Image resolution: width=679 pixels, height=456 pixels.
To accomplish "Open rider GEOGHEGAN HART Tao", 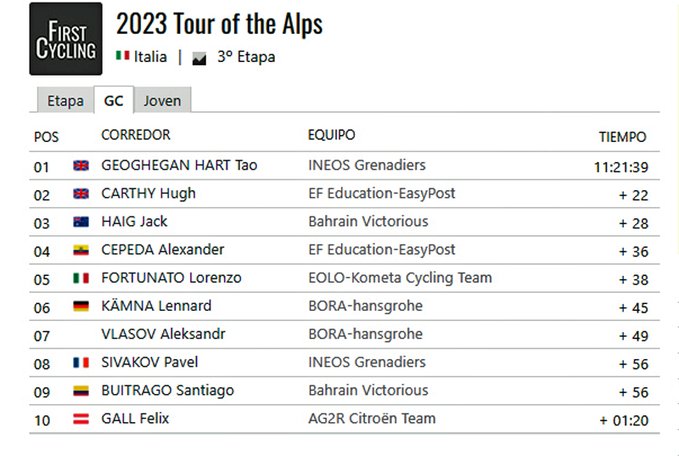I will click(179, 165).
